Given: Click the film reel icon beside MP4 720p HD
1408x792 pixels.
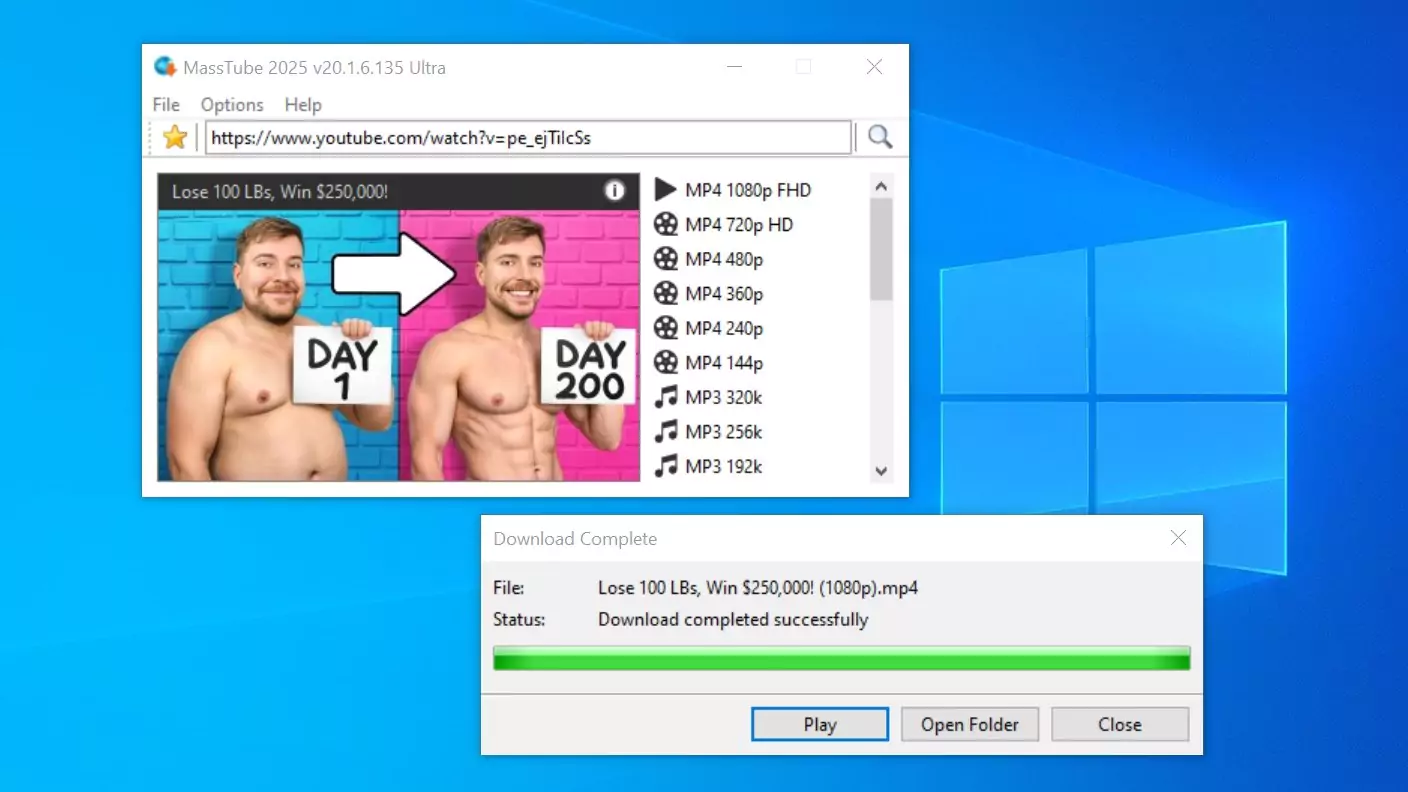Looking at the screenshot, I should (666, 224).
